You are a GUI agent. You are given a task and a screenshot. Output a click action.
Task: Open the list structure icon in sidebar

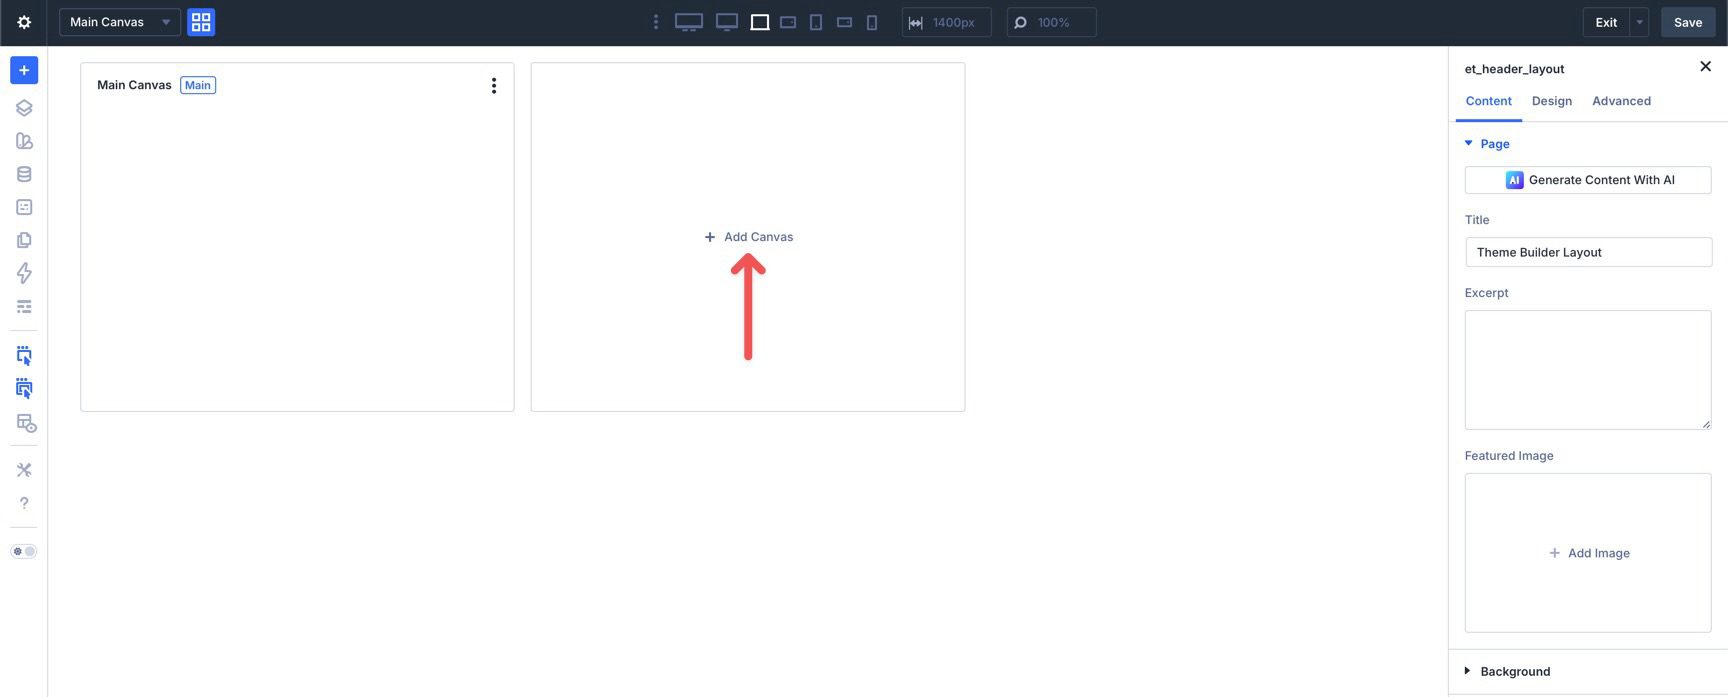coord(24,306)
